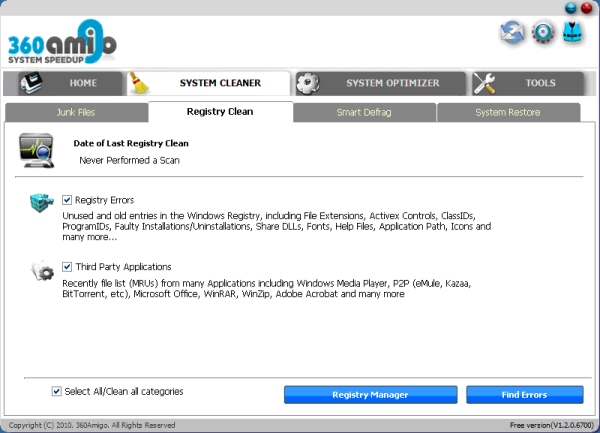Viewport: 600px width, 433px height.
Task: Click the 360Amigo System Speedup logo
Action: 62,42
